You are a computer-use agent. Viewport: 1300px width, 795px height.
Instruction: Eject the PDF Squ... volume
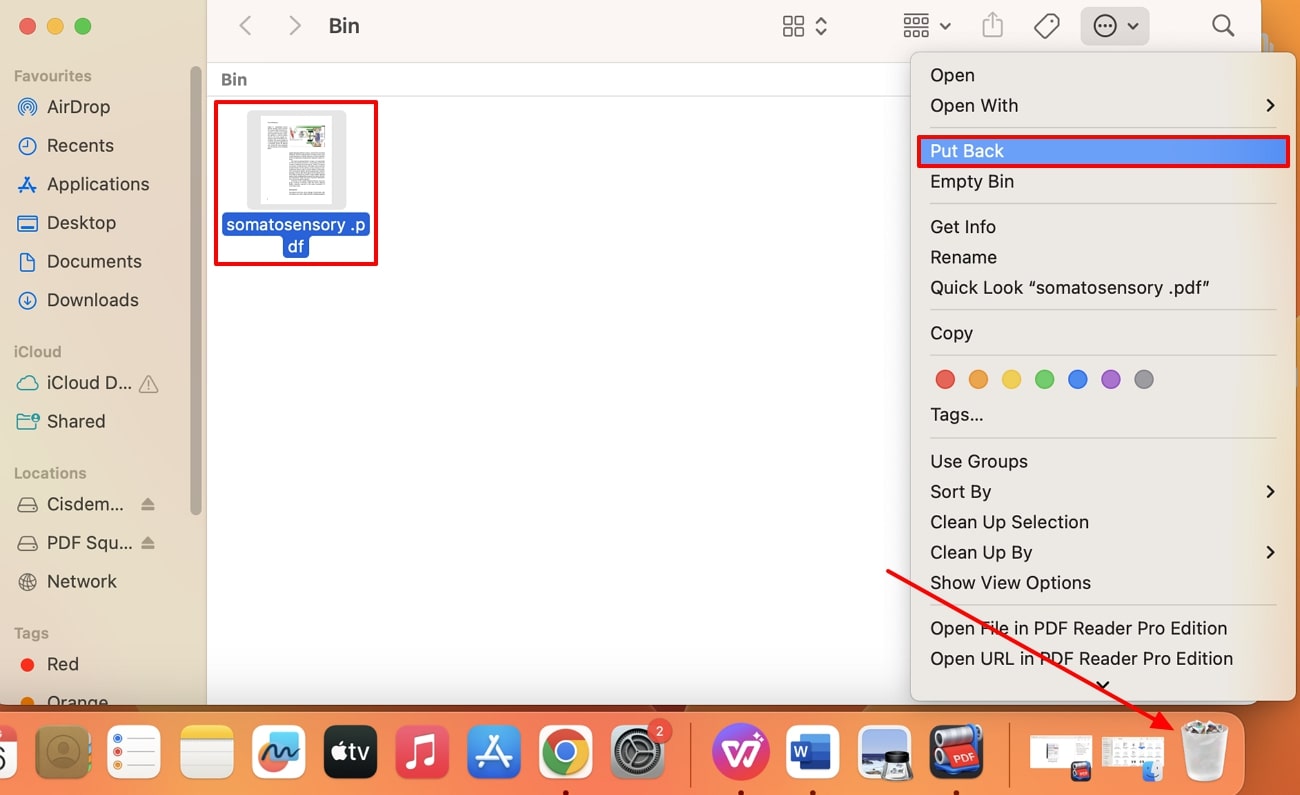(x=148, y=543)
